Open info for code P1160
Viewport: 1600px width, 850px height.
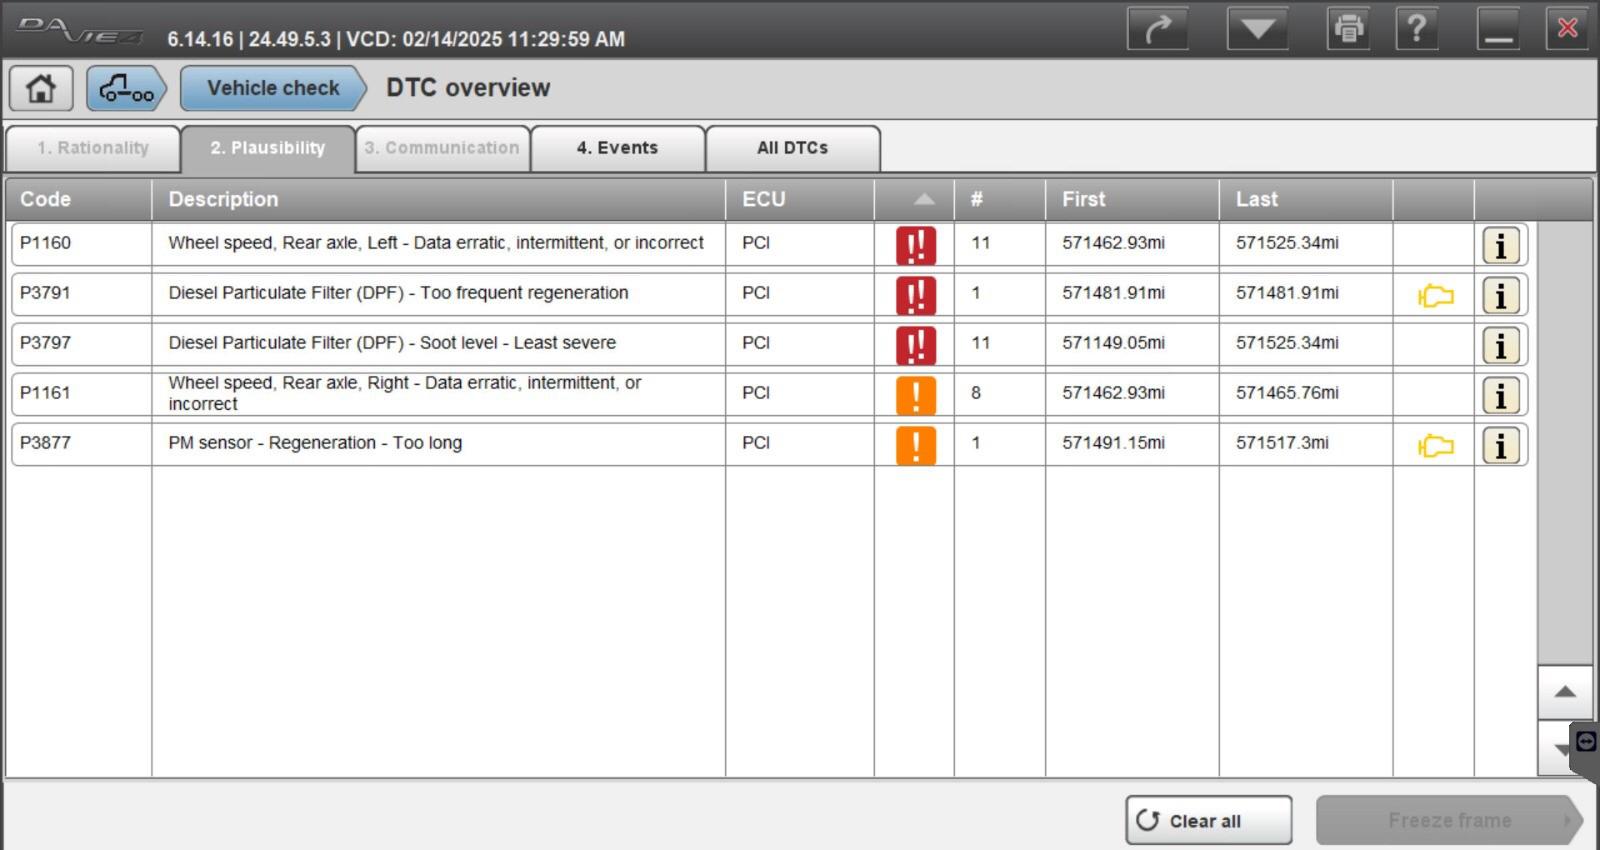[1500, 245]
